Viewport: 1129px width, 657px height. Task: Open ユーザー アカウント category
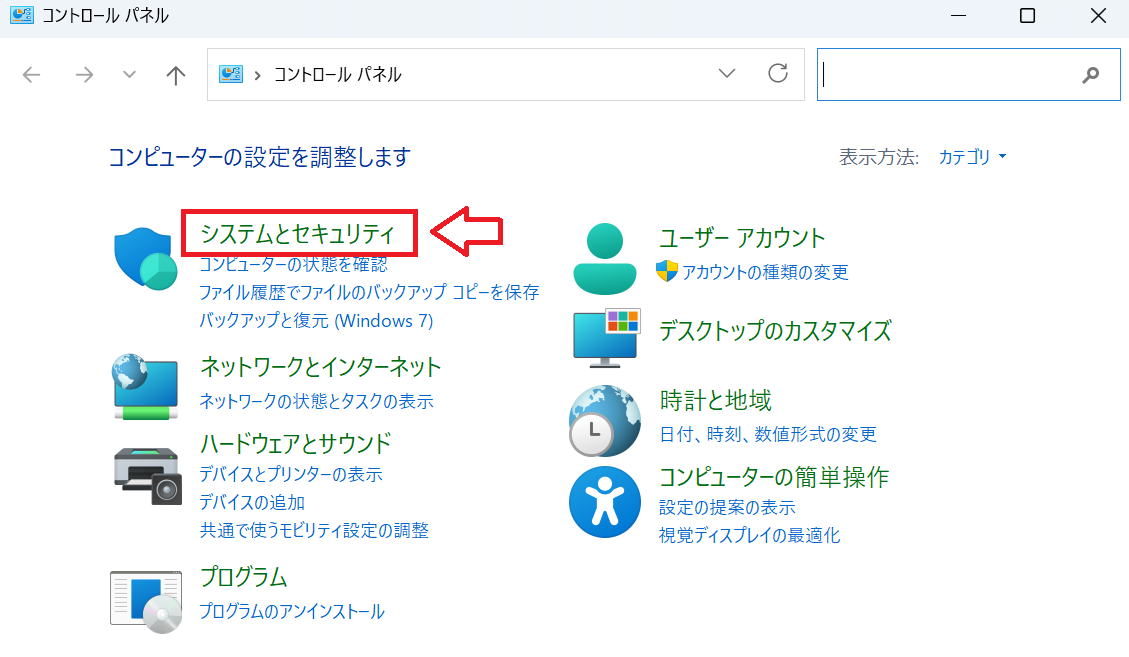pyautogui.click(x=742, y=238)
